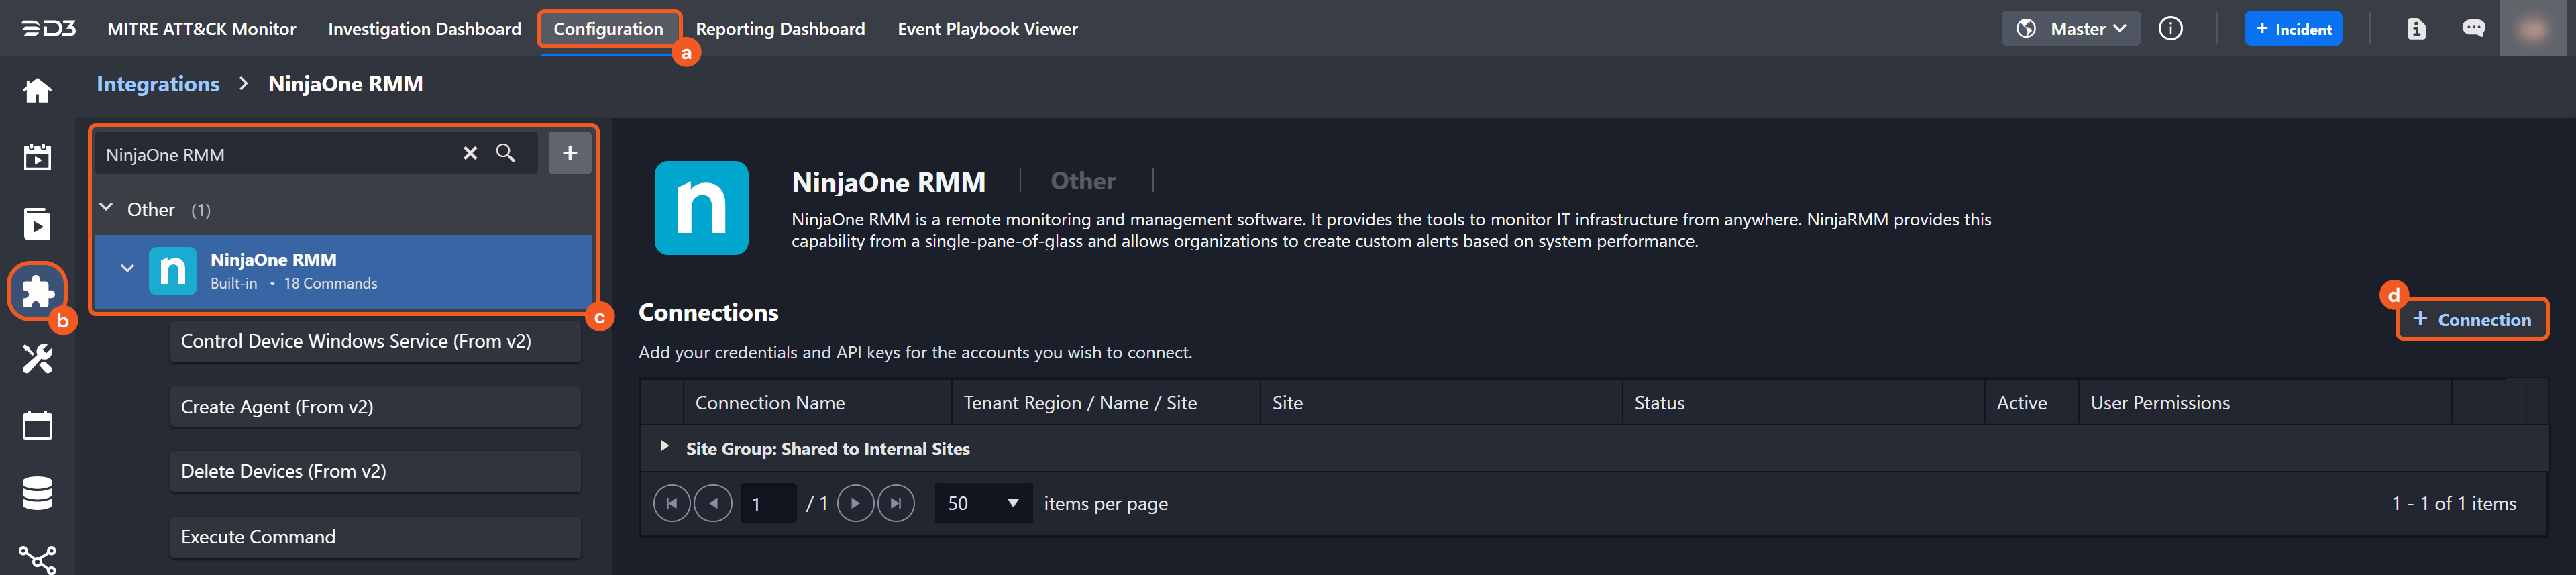The image size is (2576, 575).
Task: Open the info circle icon in header
Action: pos(2170,29)
